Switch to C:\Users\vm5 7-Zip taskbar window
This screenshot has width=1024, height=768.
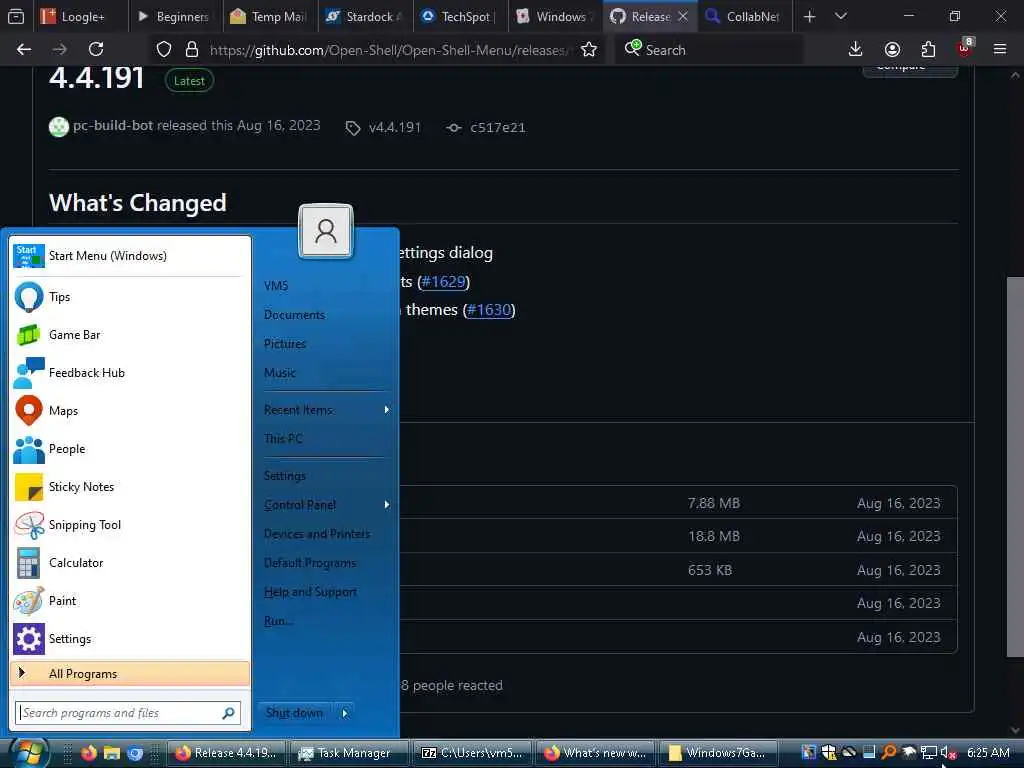473,753
